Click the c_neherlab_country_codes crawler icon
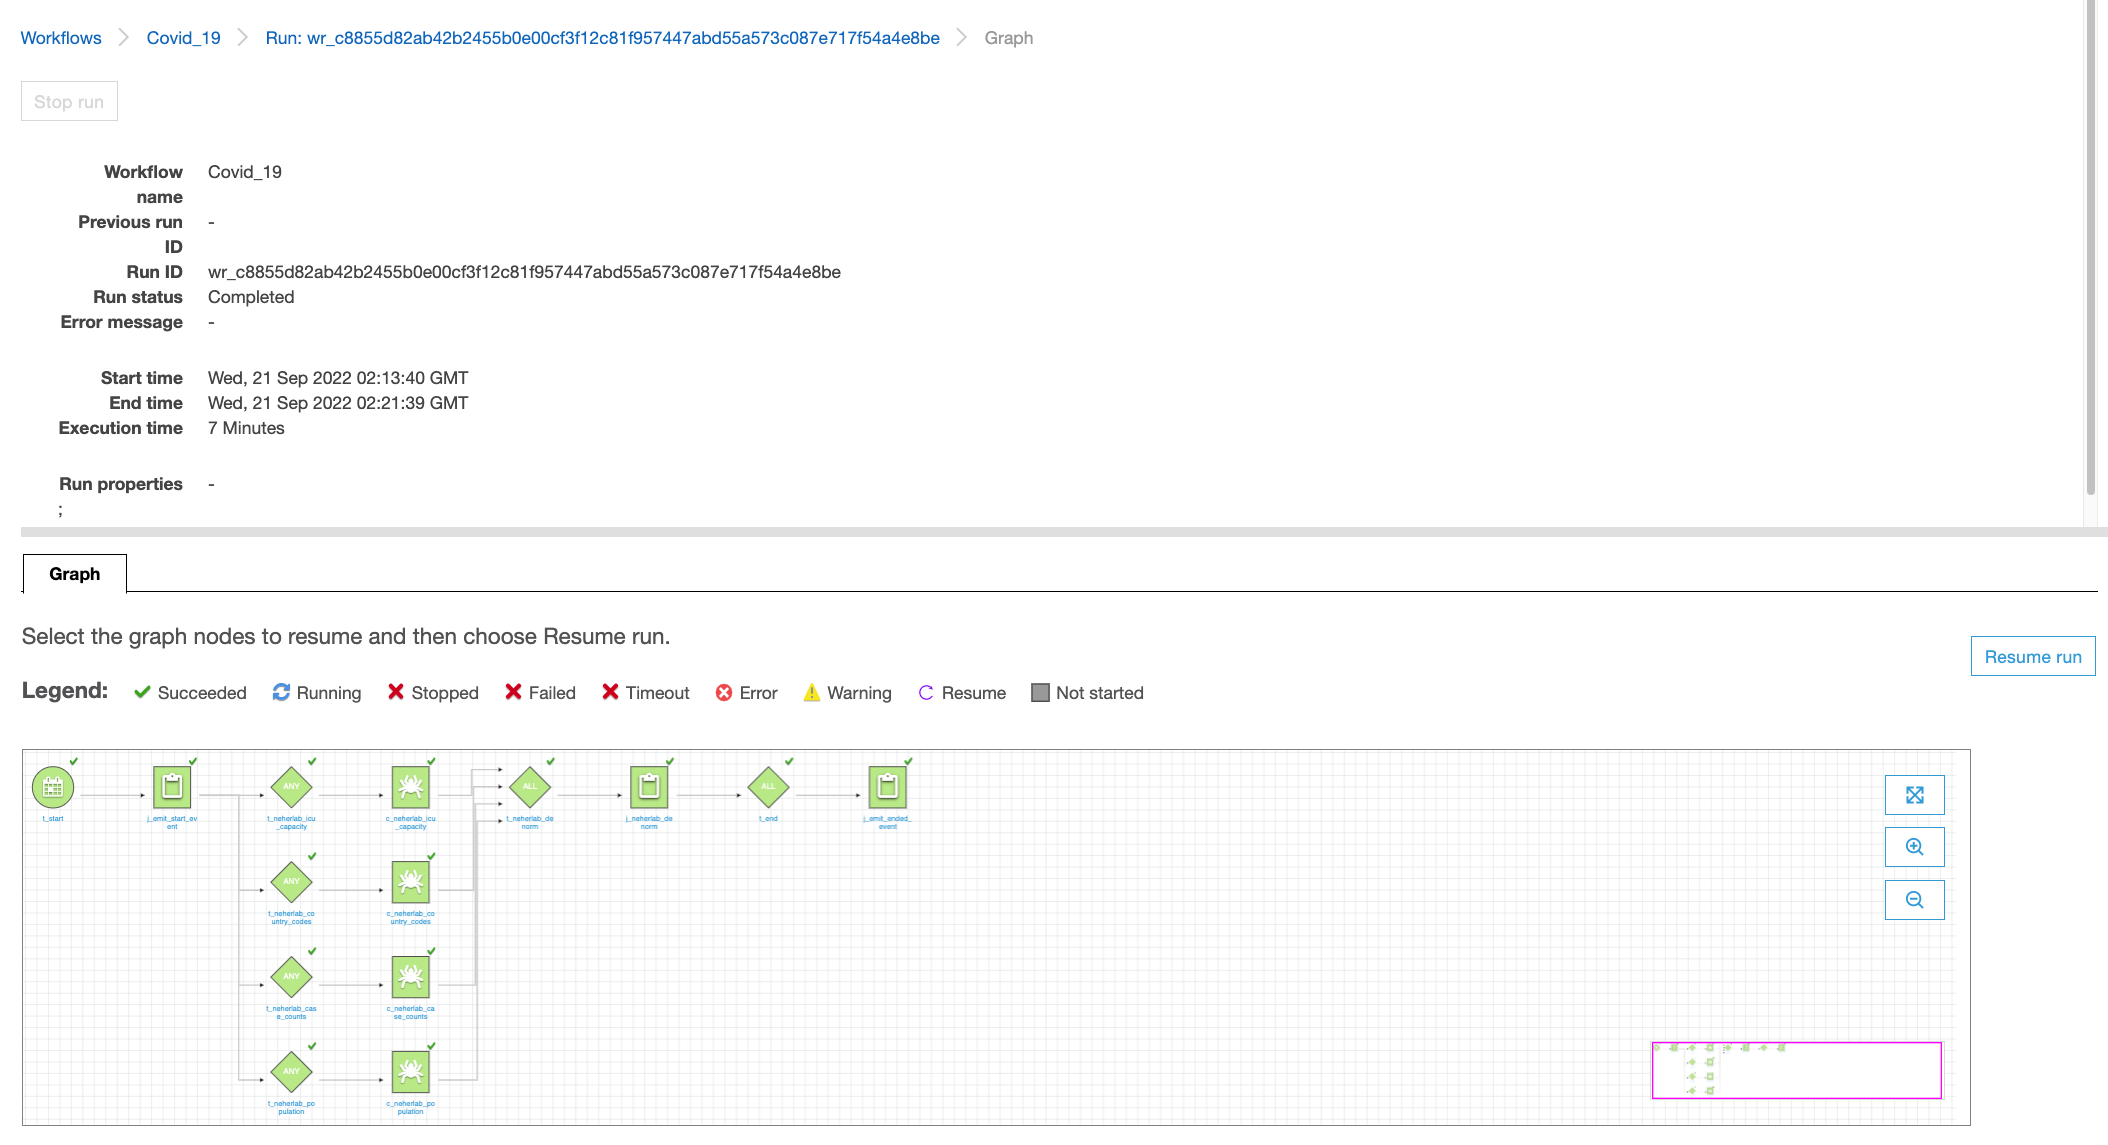 tap(411, 881)
